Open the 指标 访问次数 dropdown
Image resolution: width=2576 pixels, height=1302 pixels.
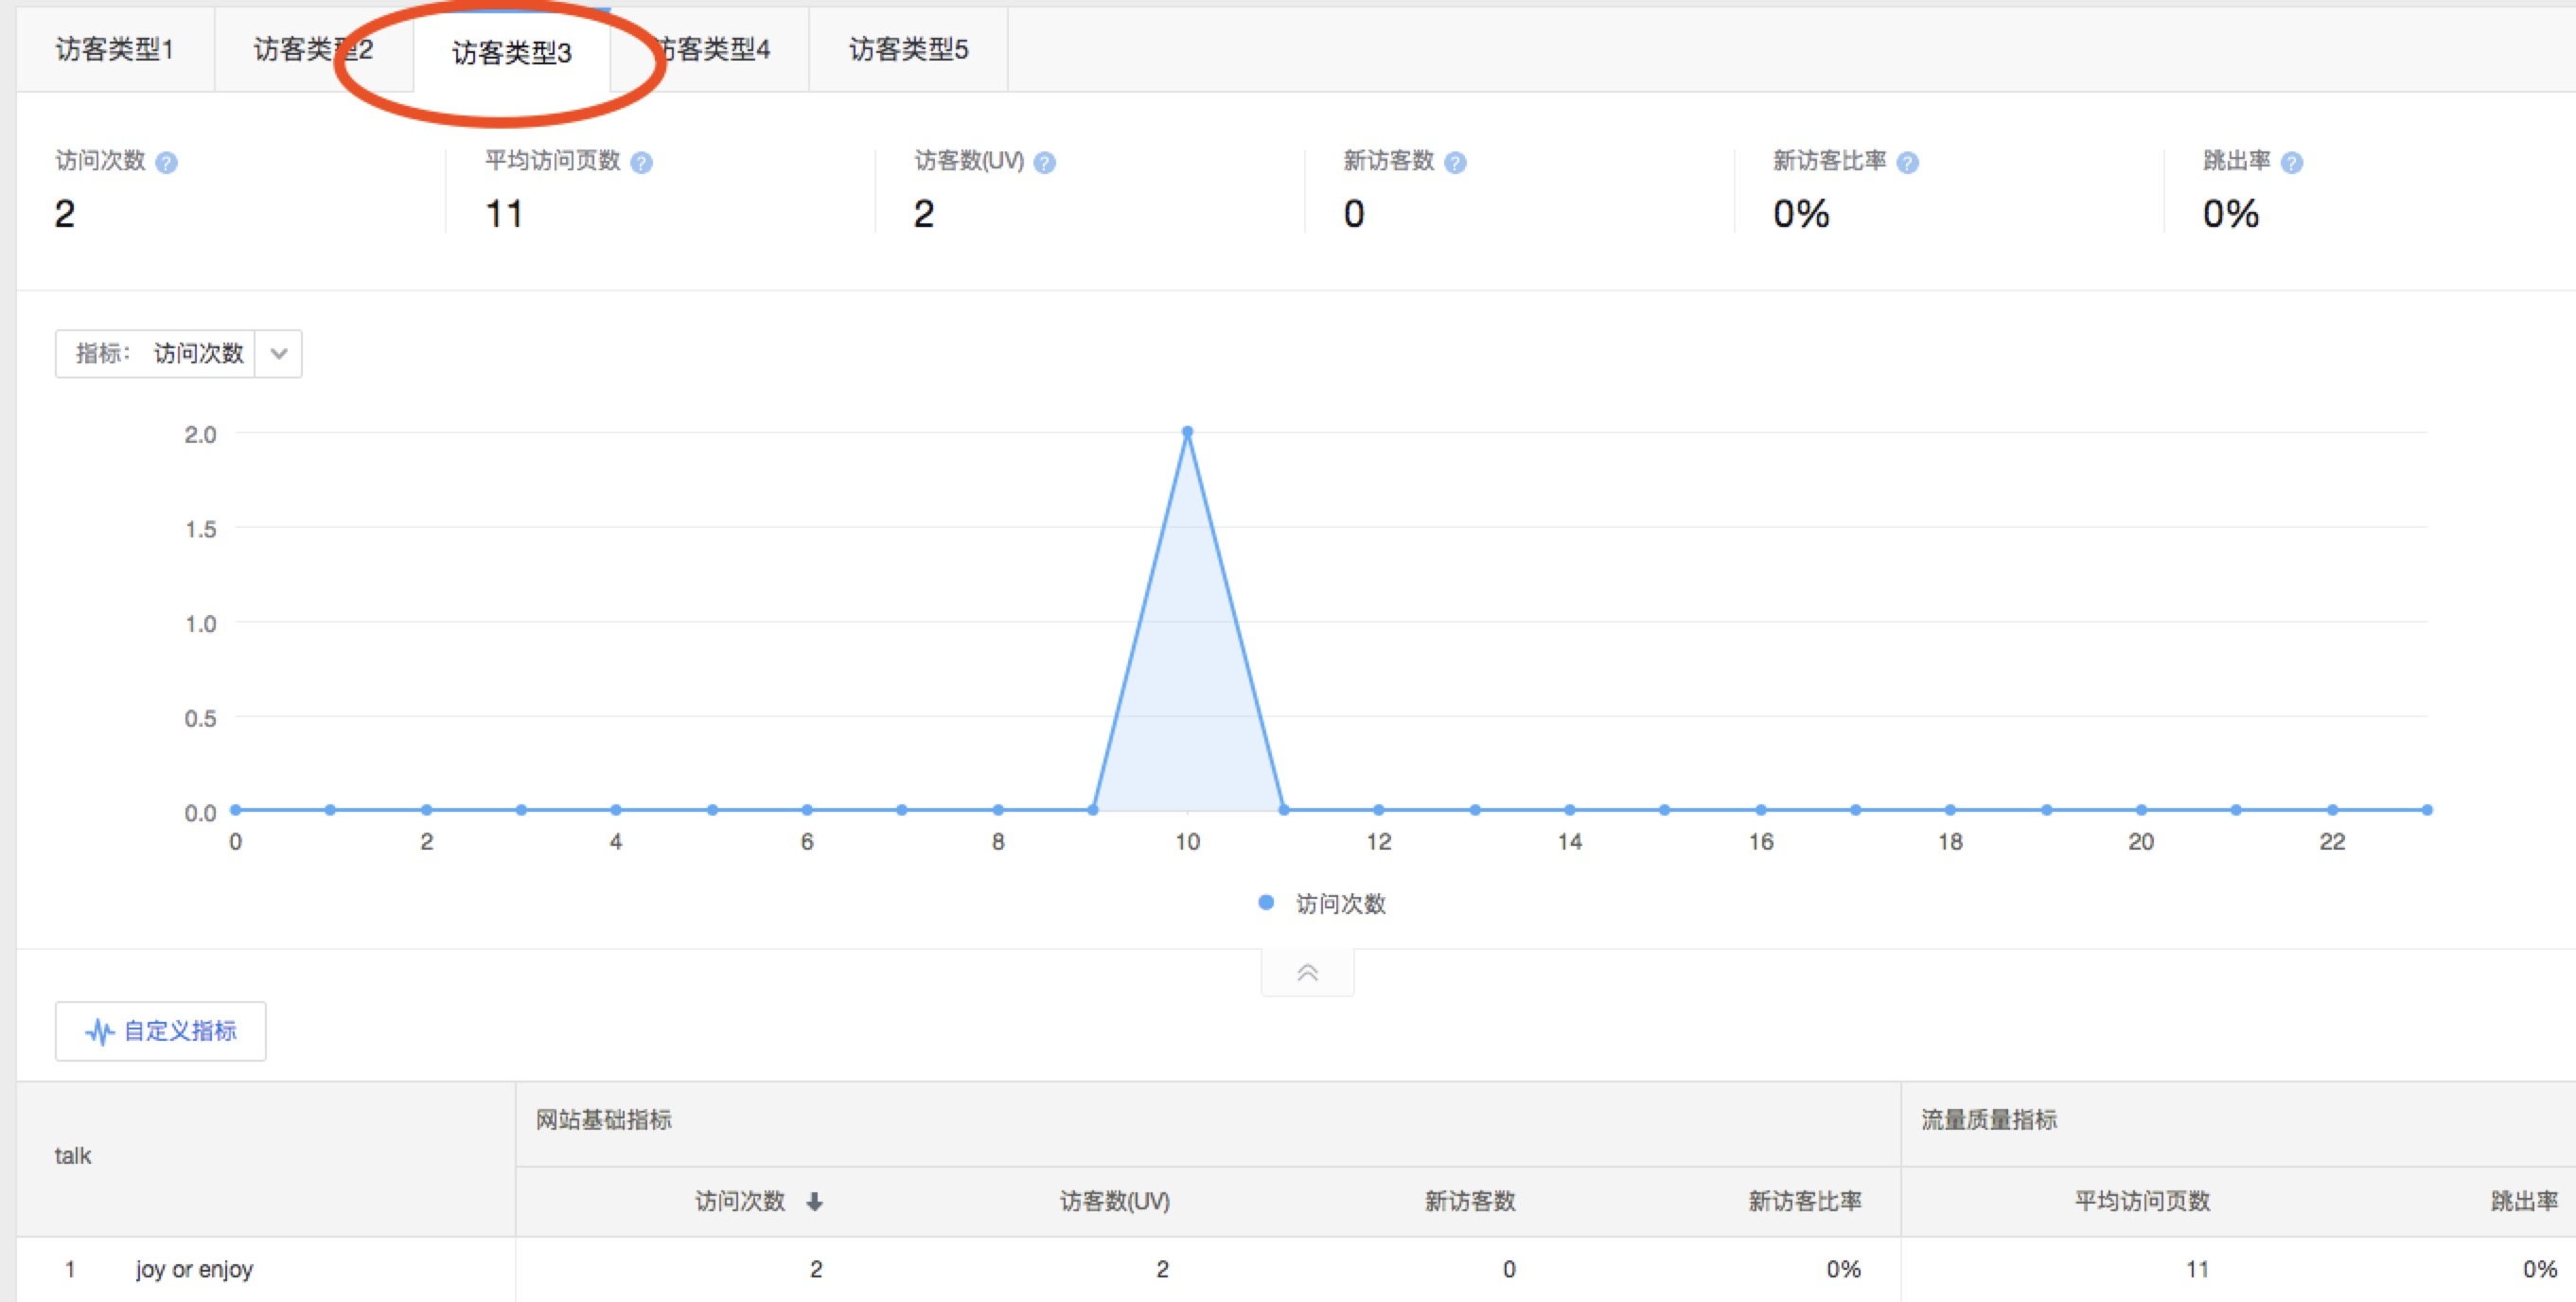click(x=279, y=354)
